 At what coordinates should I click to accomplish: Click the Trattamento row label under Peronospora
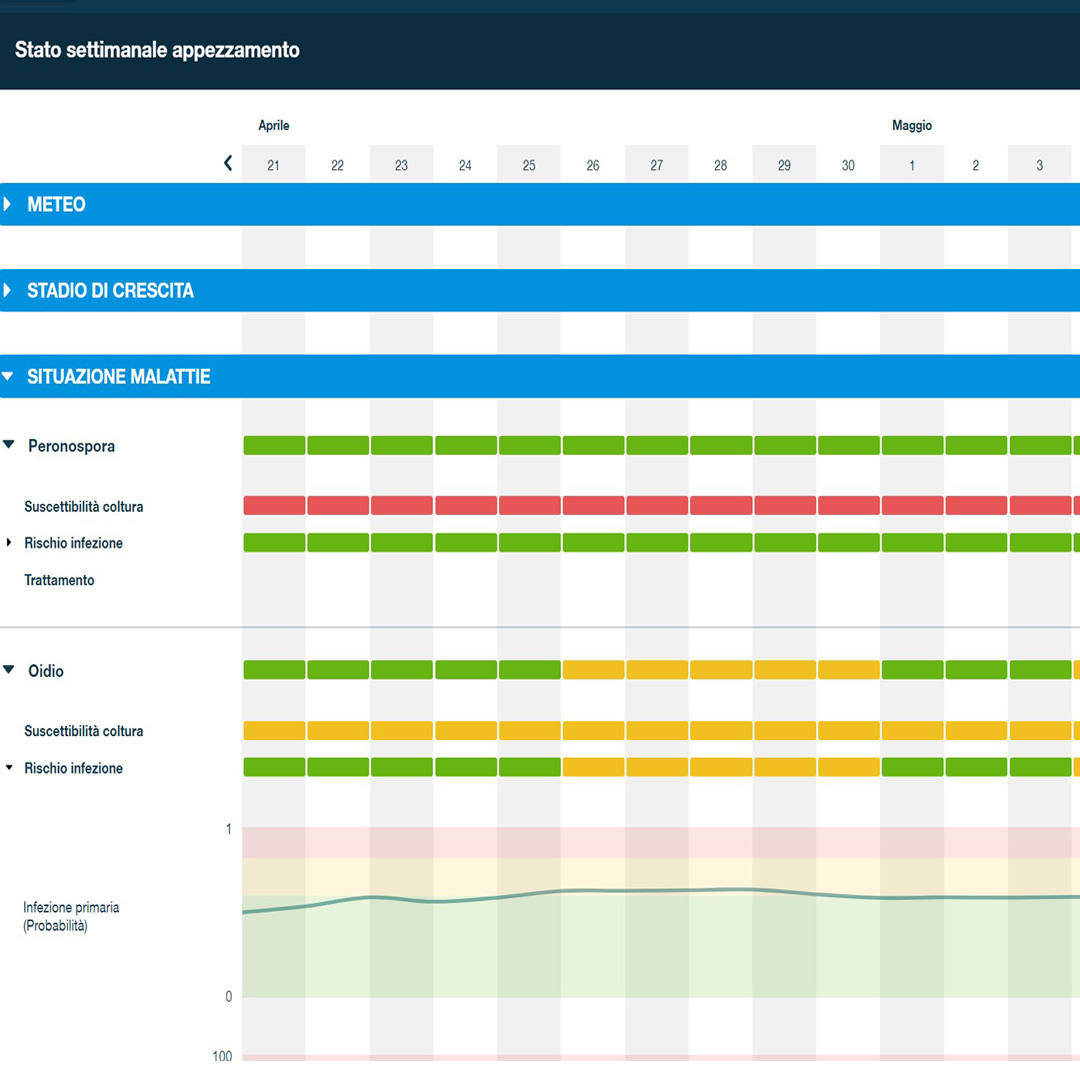pos(60,580)
